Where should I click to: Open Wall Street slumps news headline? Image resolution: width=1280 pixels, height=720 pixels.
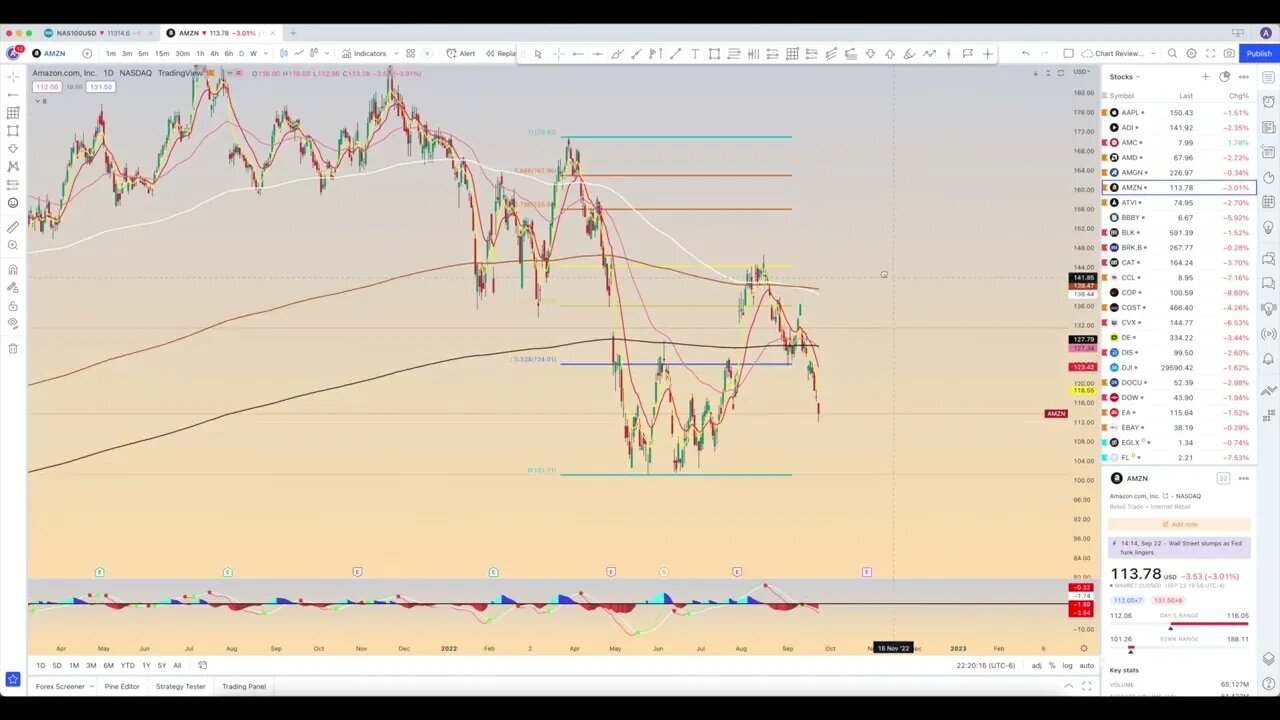(1179, 547)
